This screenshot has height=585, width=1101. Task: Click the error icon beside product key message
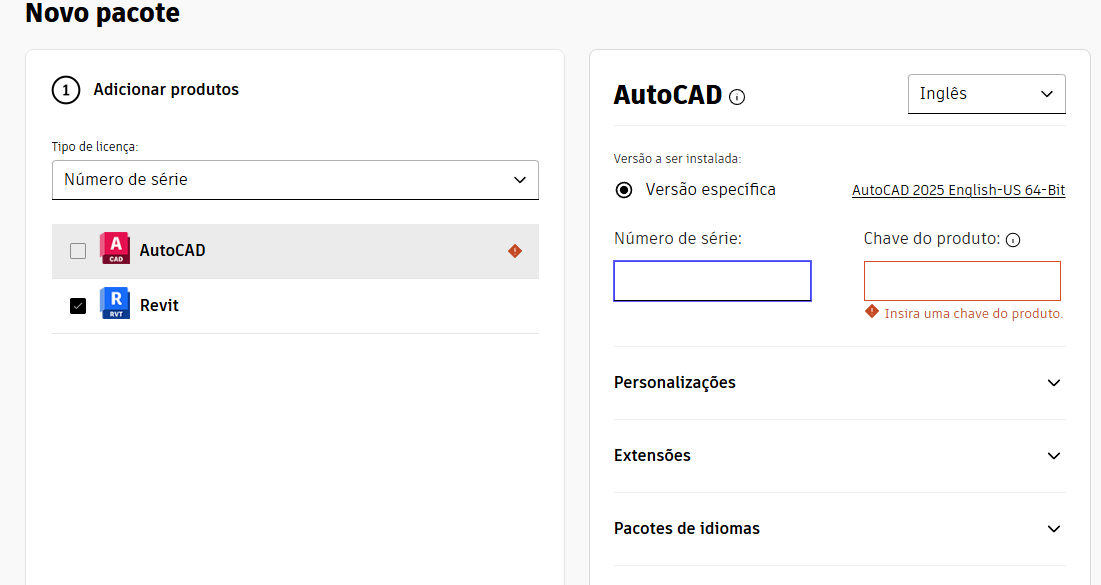pos(871,311)
